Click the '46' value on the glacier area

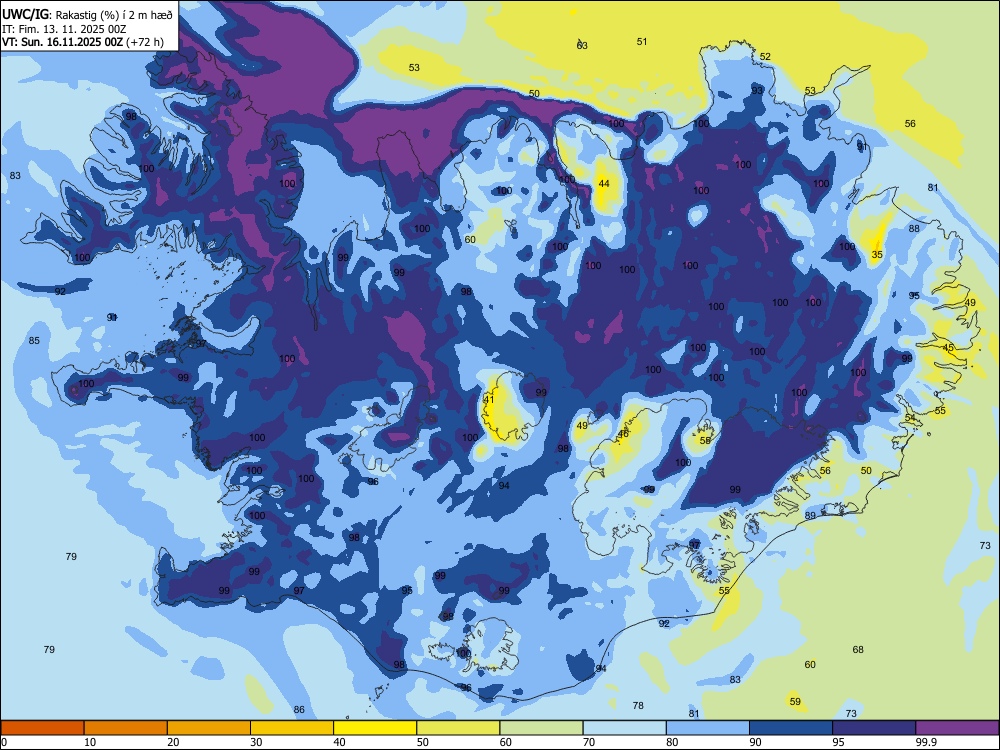(x=624, y=434)
